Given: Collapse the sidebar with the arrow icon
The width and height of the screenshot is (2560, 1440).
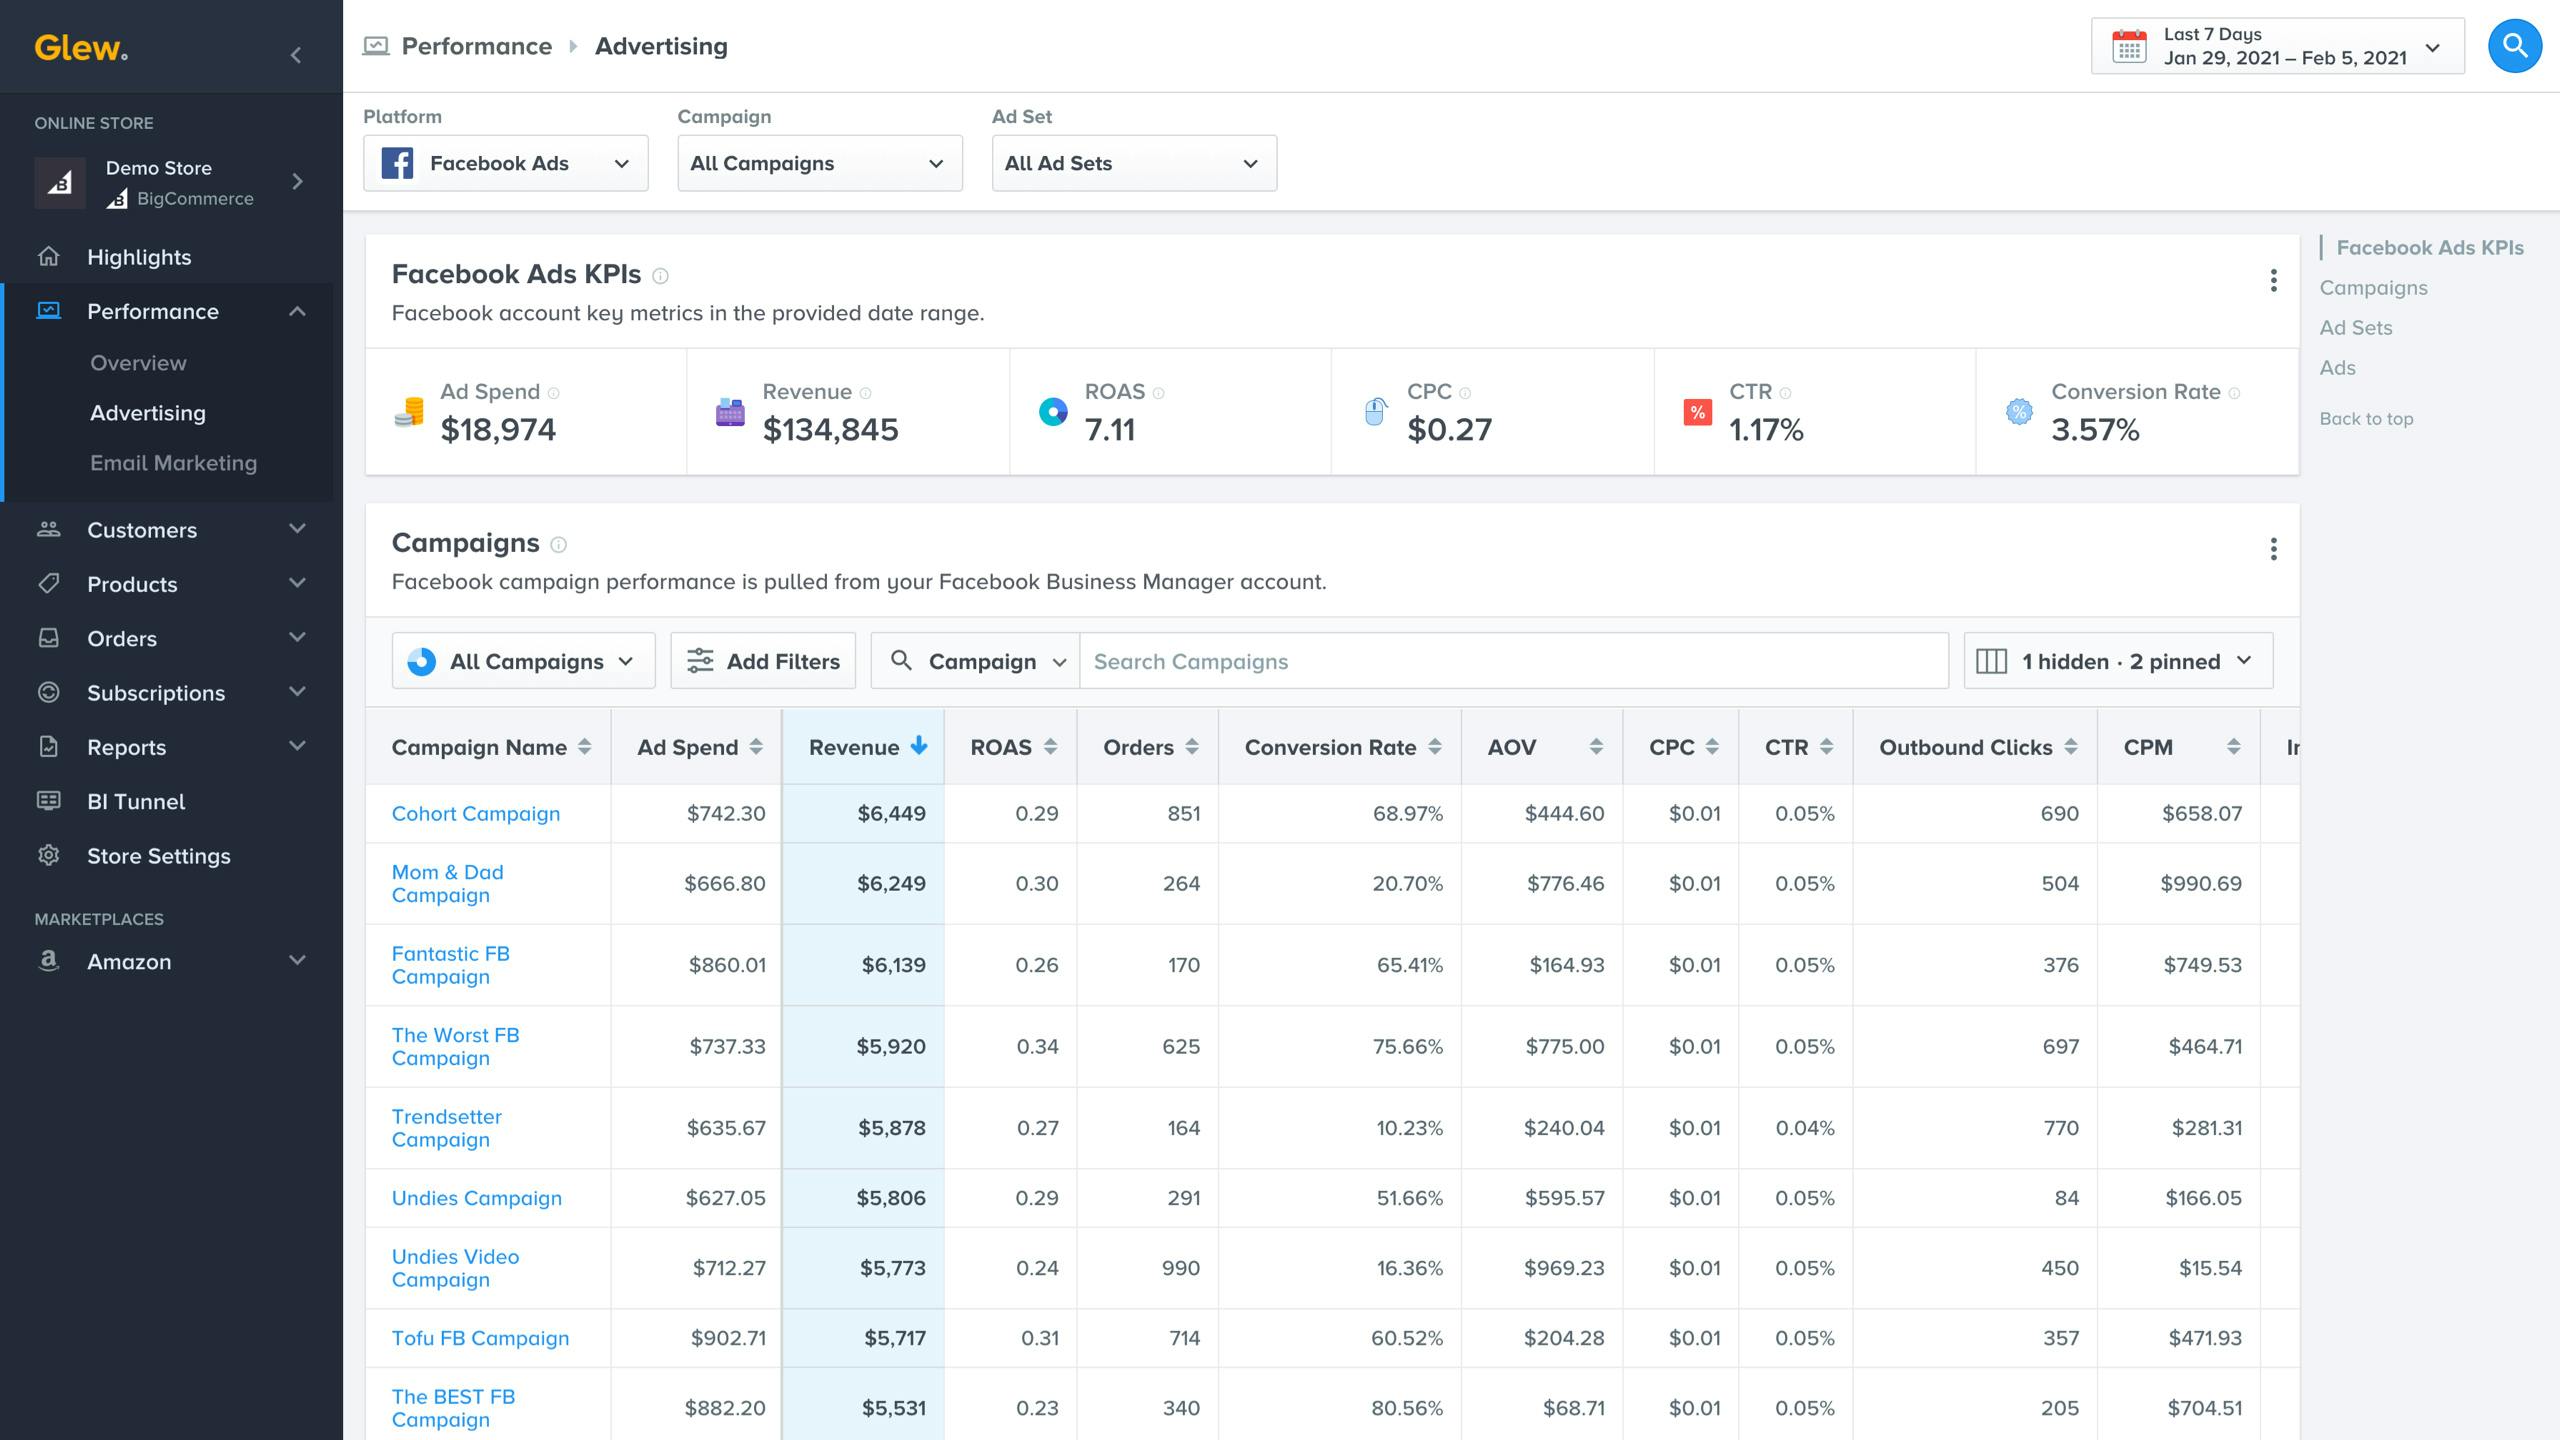Looking at the screenshot, I should coord(295,55).
